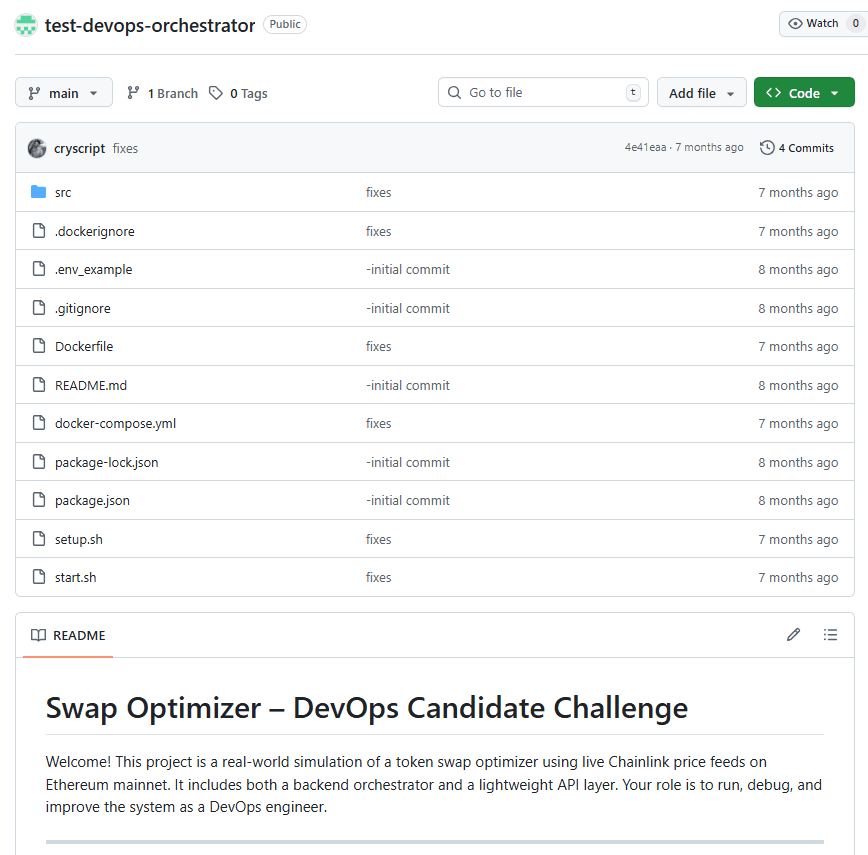Click the tags icon beside 0 Tags
The height and width of the screenshot is (855, 868).
(x=215, y=92)
